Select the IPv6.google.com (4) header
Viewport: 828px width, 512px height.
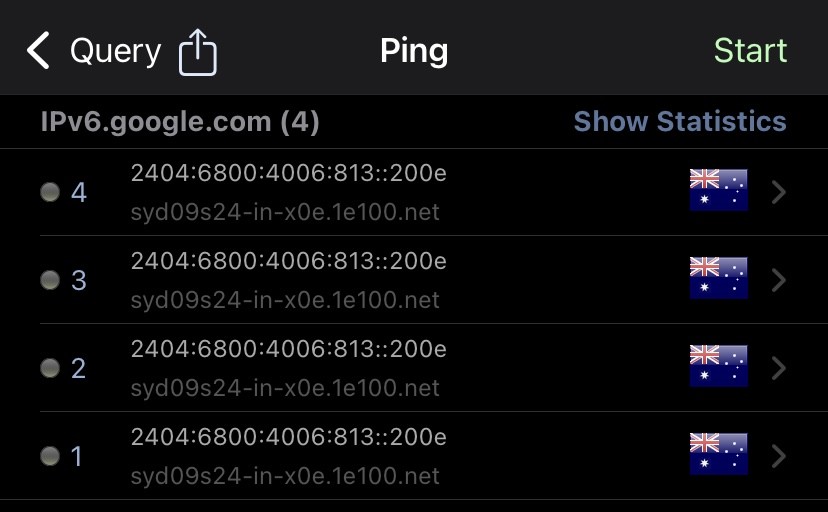[x=180, y=122]
